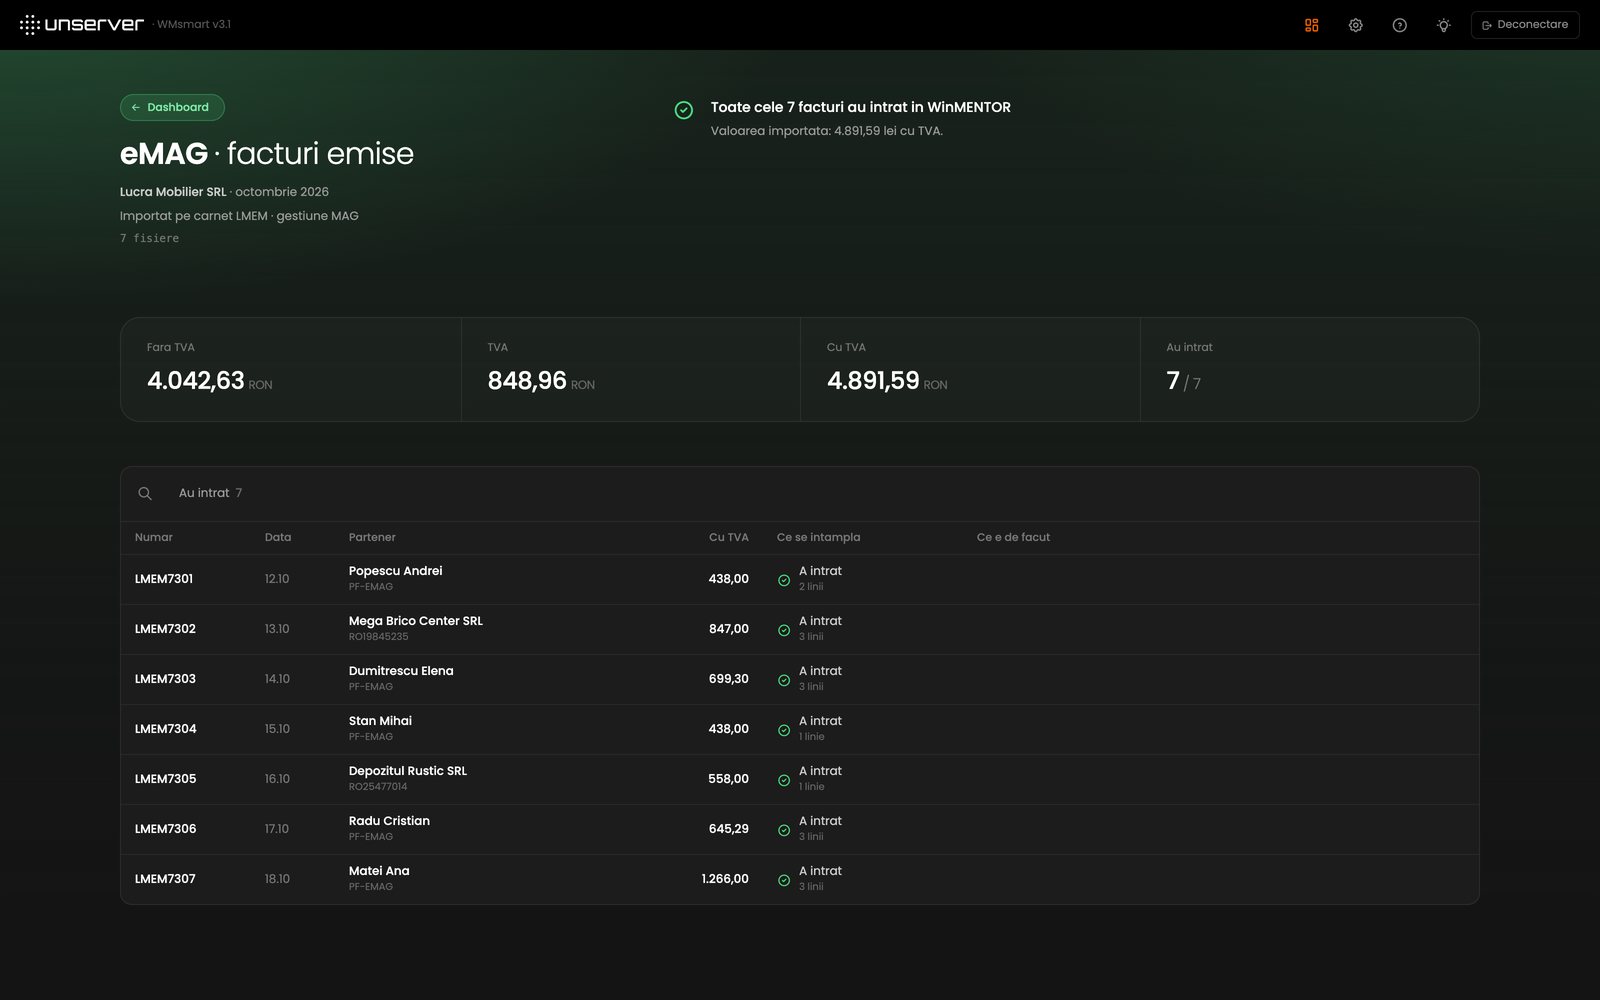This screenshot has width=1600, height=1000.
Task: Click the '7 fisiere' file count text
Action: [150, 238]
